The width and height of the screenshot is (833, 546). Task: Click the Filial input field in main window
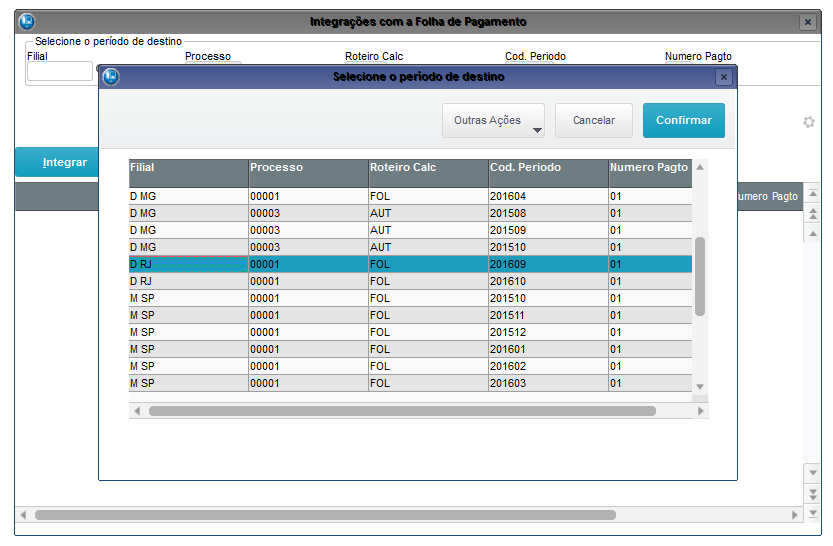60,71
